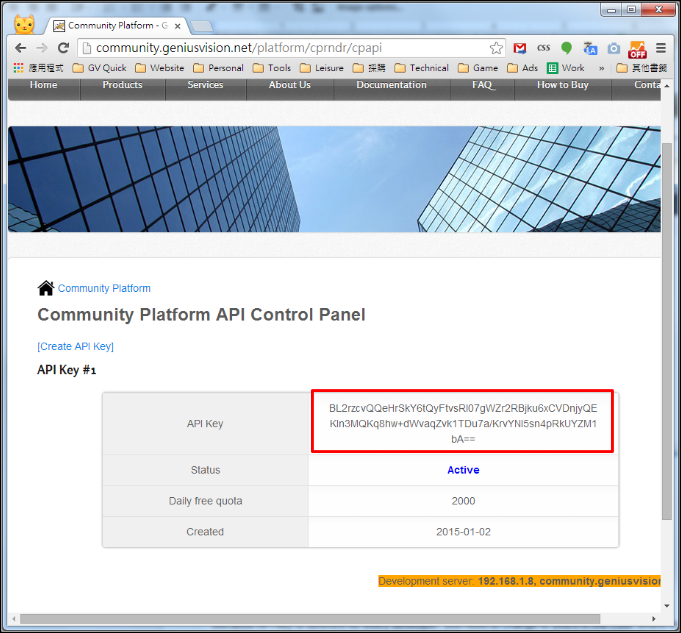Open the Leisure bookmark folder
Viewport: 681px width, 633px height.
tap(322, 68)
